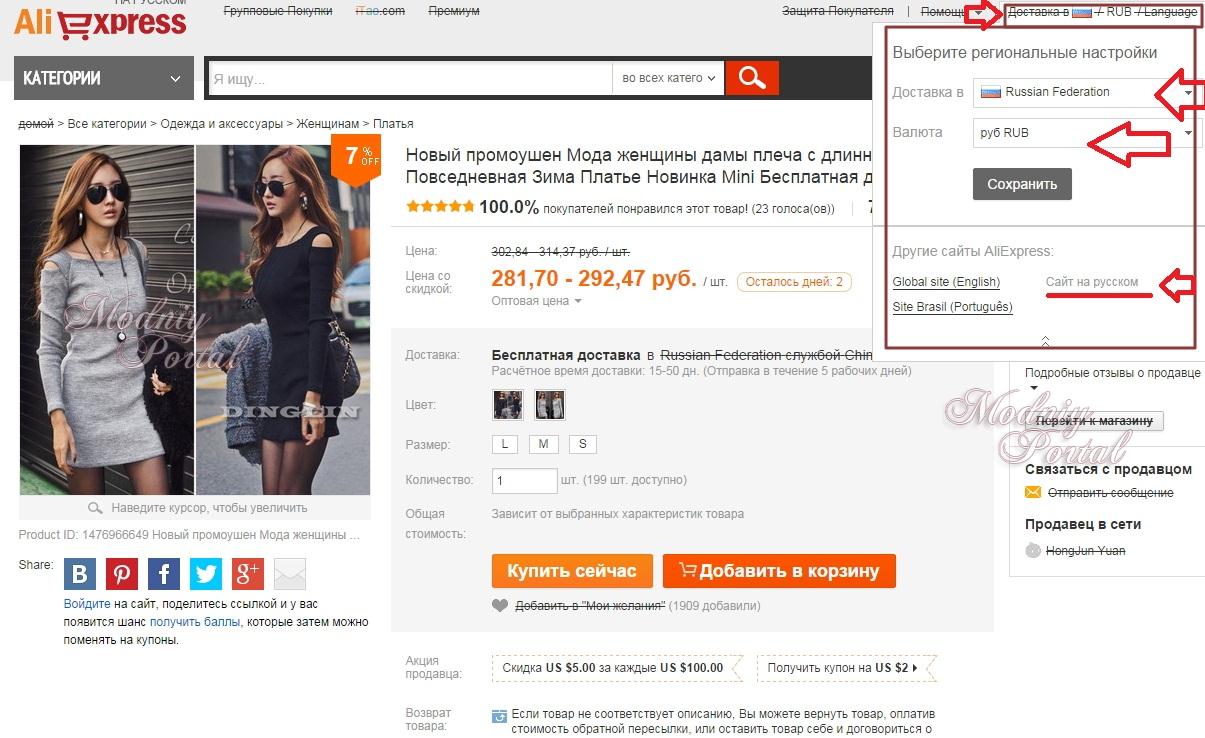The height and width of the screenshot is (738, 1205).
Task: Click Добавить в "Мои желания" link
Action: pos(590,606)
